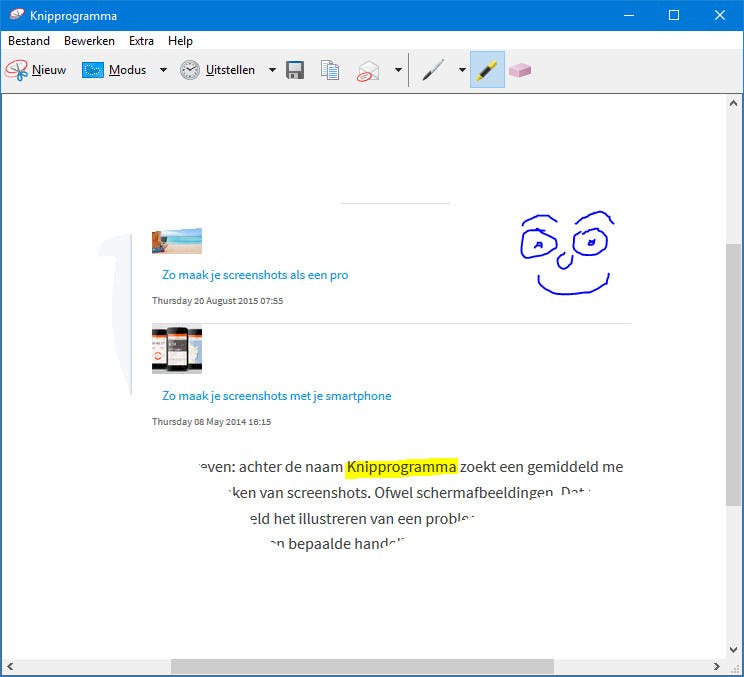Toggle the yellow Highlighter tool

point(487,70)
